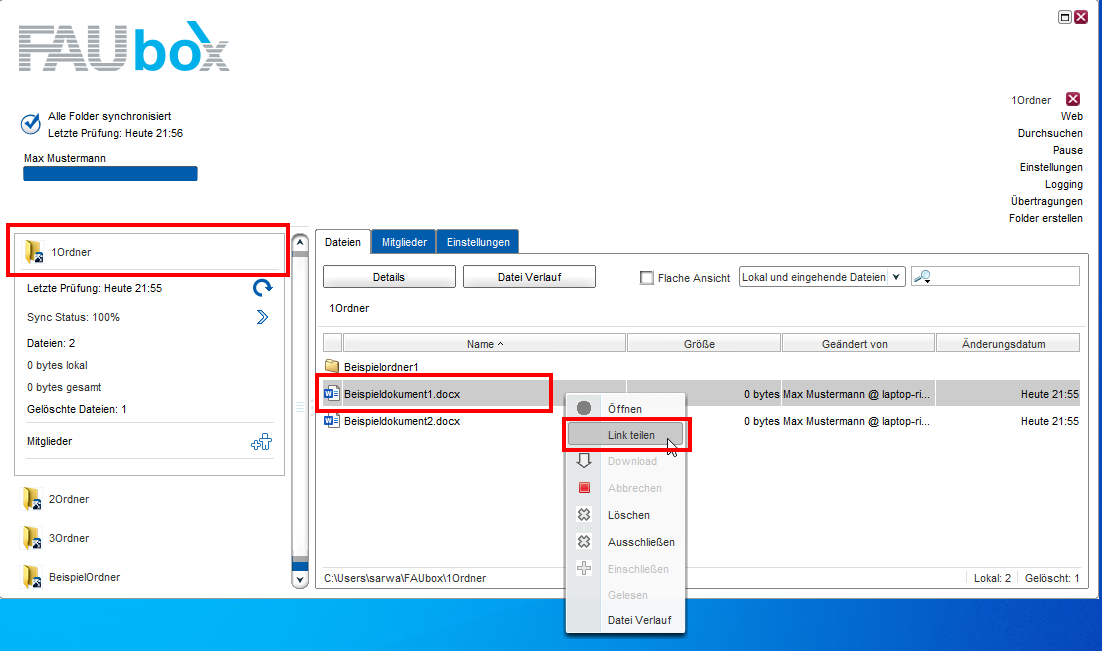
Task: Click the sync refresh icon for 1Ordner
Action: pos(262,288)
